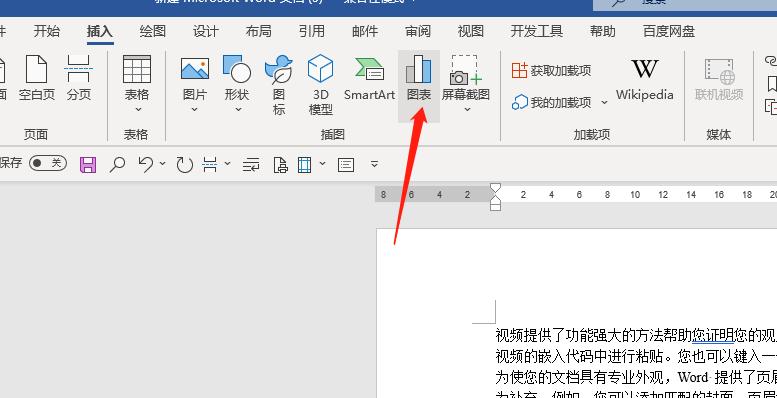777x398 pixels.
Task: Open Wikipedia add-in
Action: pyautogui.click(x=644, y=80)
